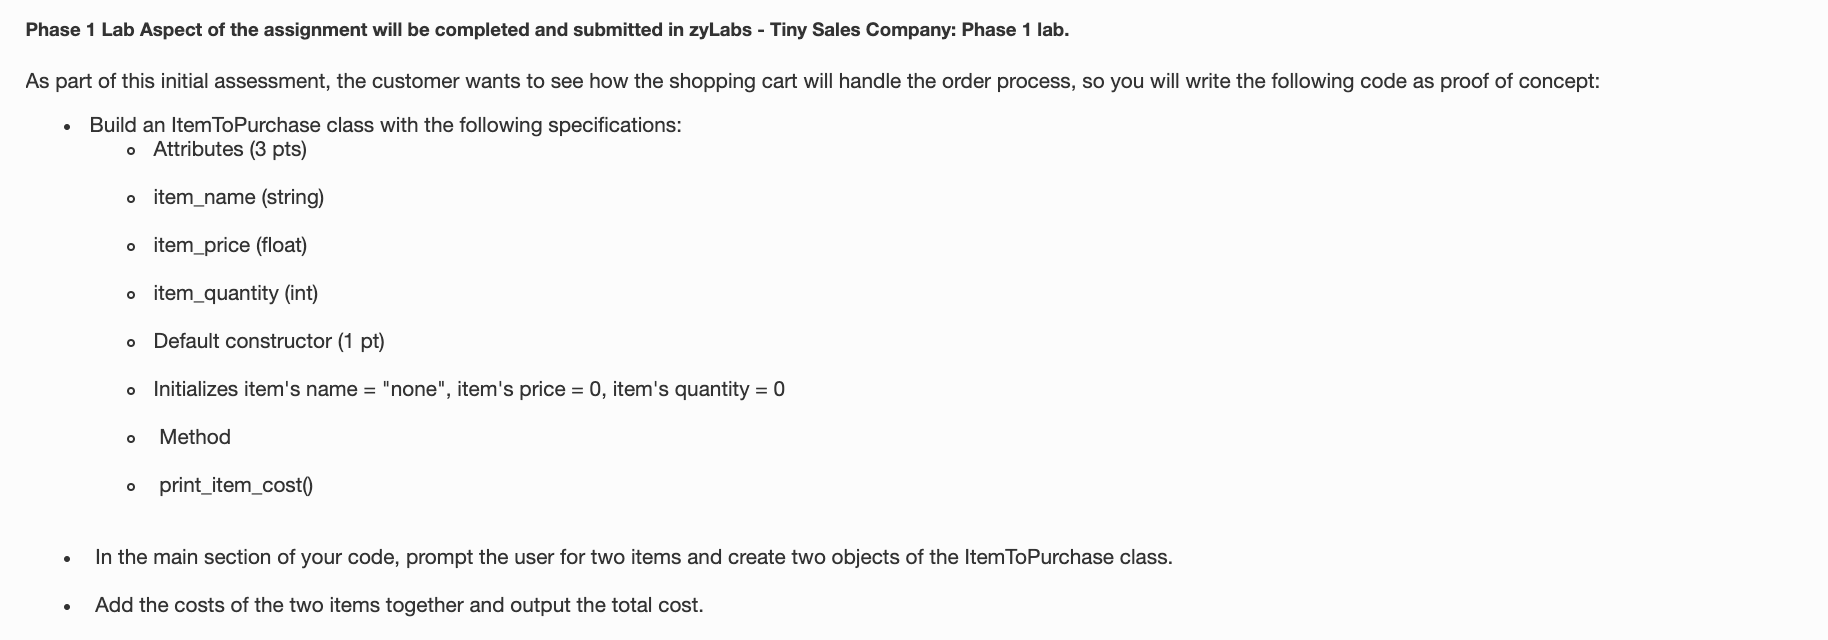The image size is (1828, 640).
Task: Click the hollow bullet beside 'print_item_cost()'
Action: pos(131,487)
